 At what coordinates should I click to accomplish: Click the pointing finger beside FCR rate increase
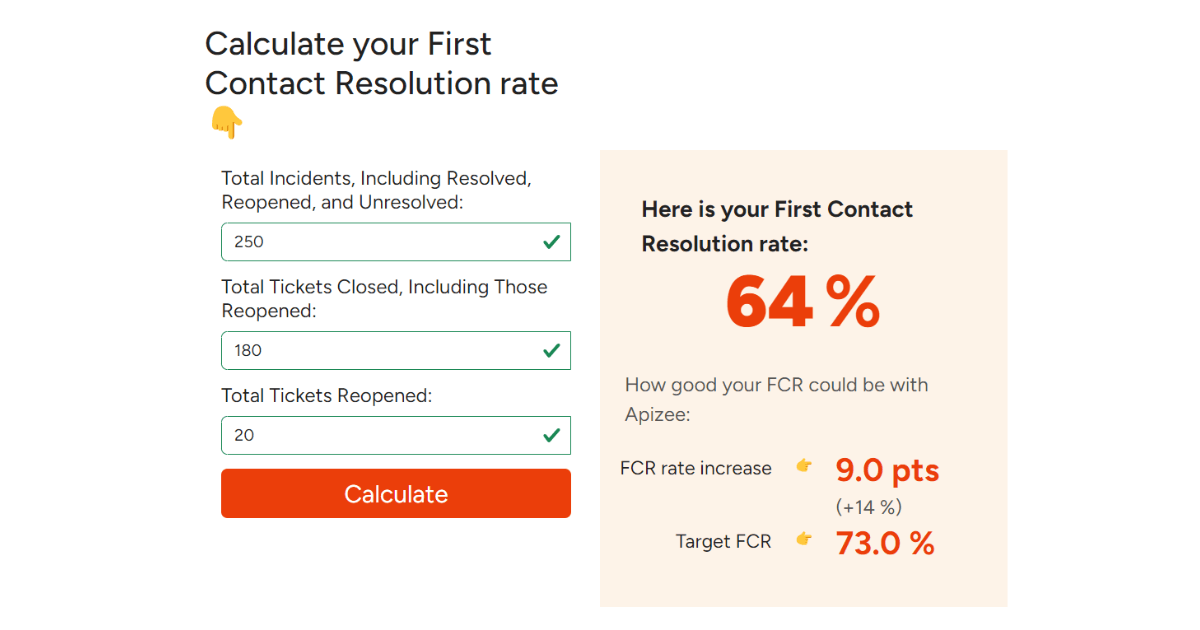point(805,467)
